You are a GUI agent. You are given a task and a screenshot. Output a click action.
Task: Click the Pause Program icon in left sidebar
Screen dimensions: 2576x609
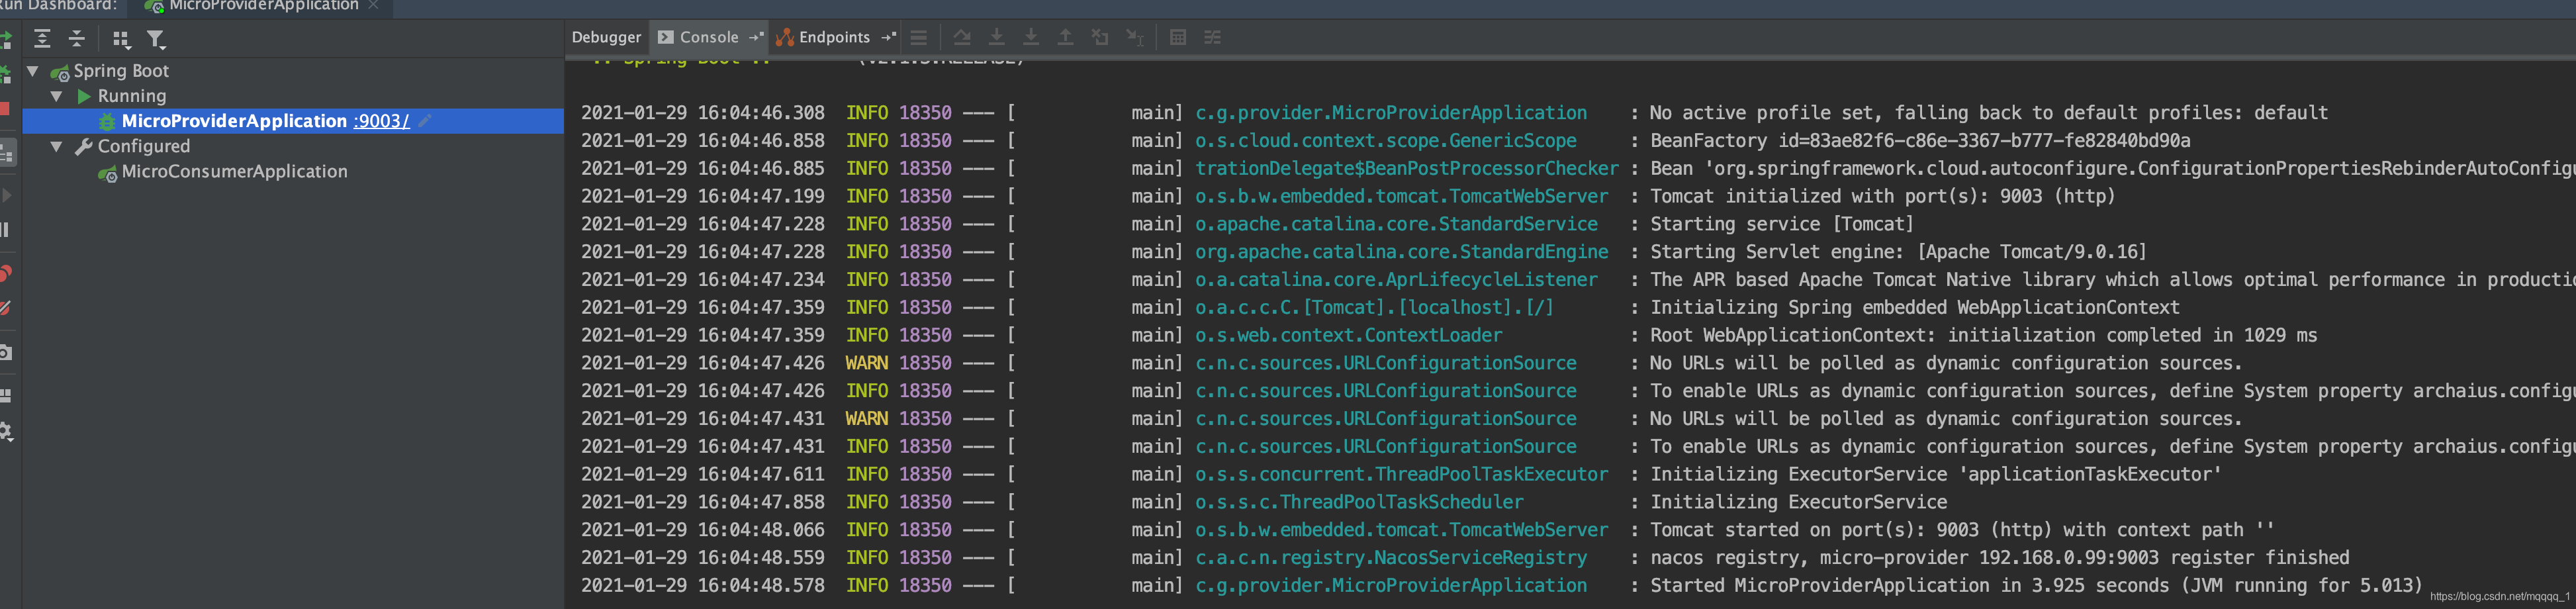[5, 230]
